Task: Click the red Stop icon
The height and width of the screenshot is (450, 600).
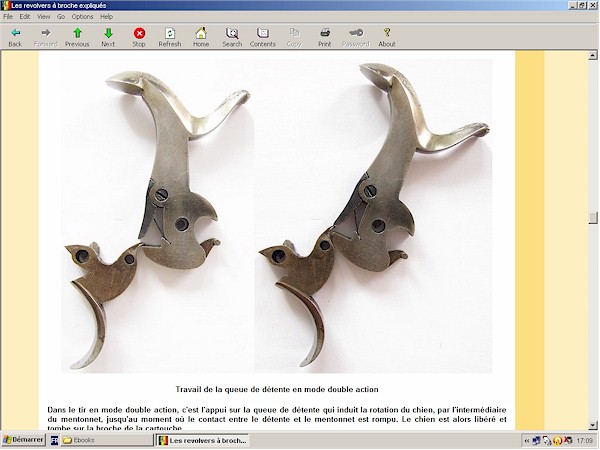Action: tap(139, 33)
